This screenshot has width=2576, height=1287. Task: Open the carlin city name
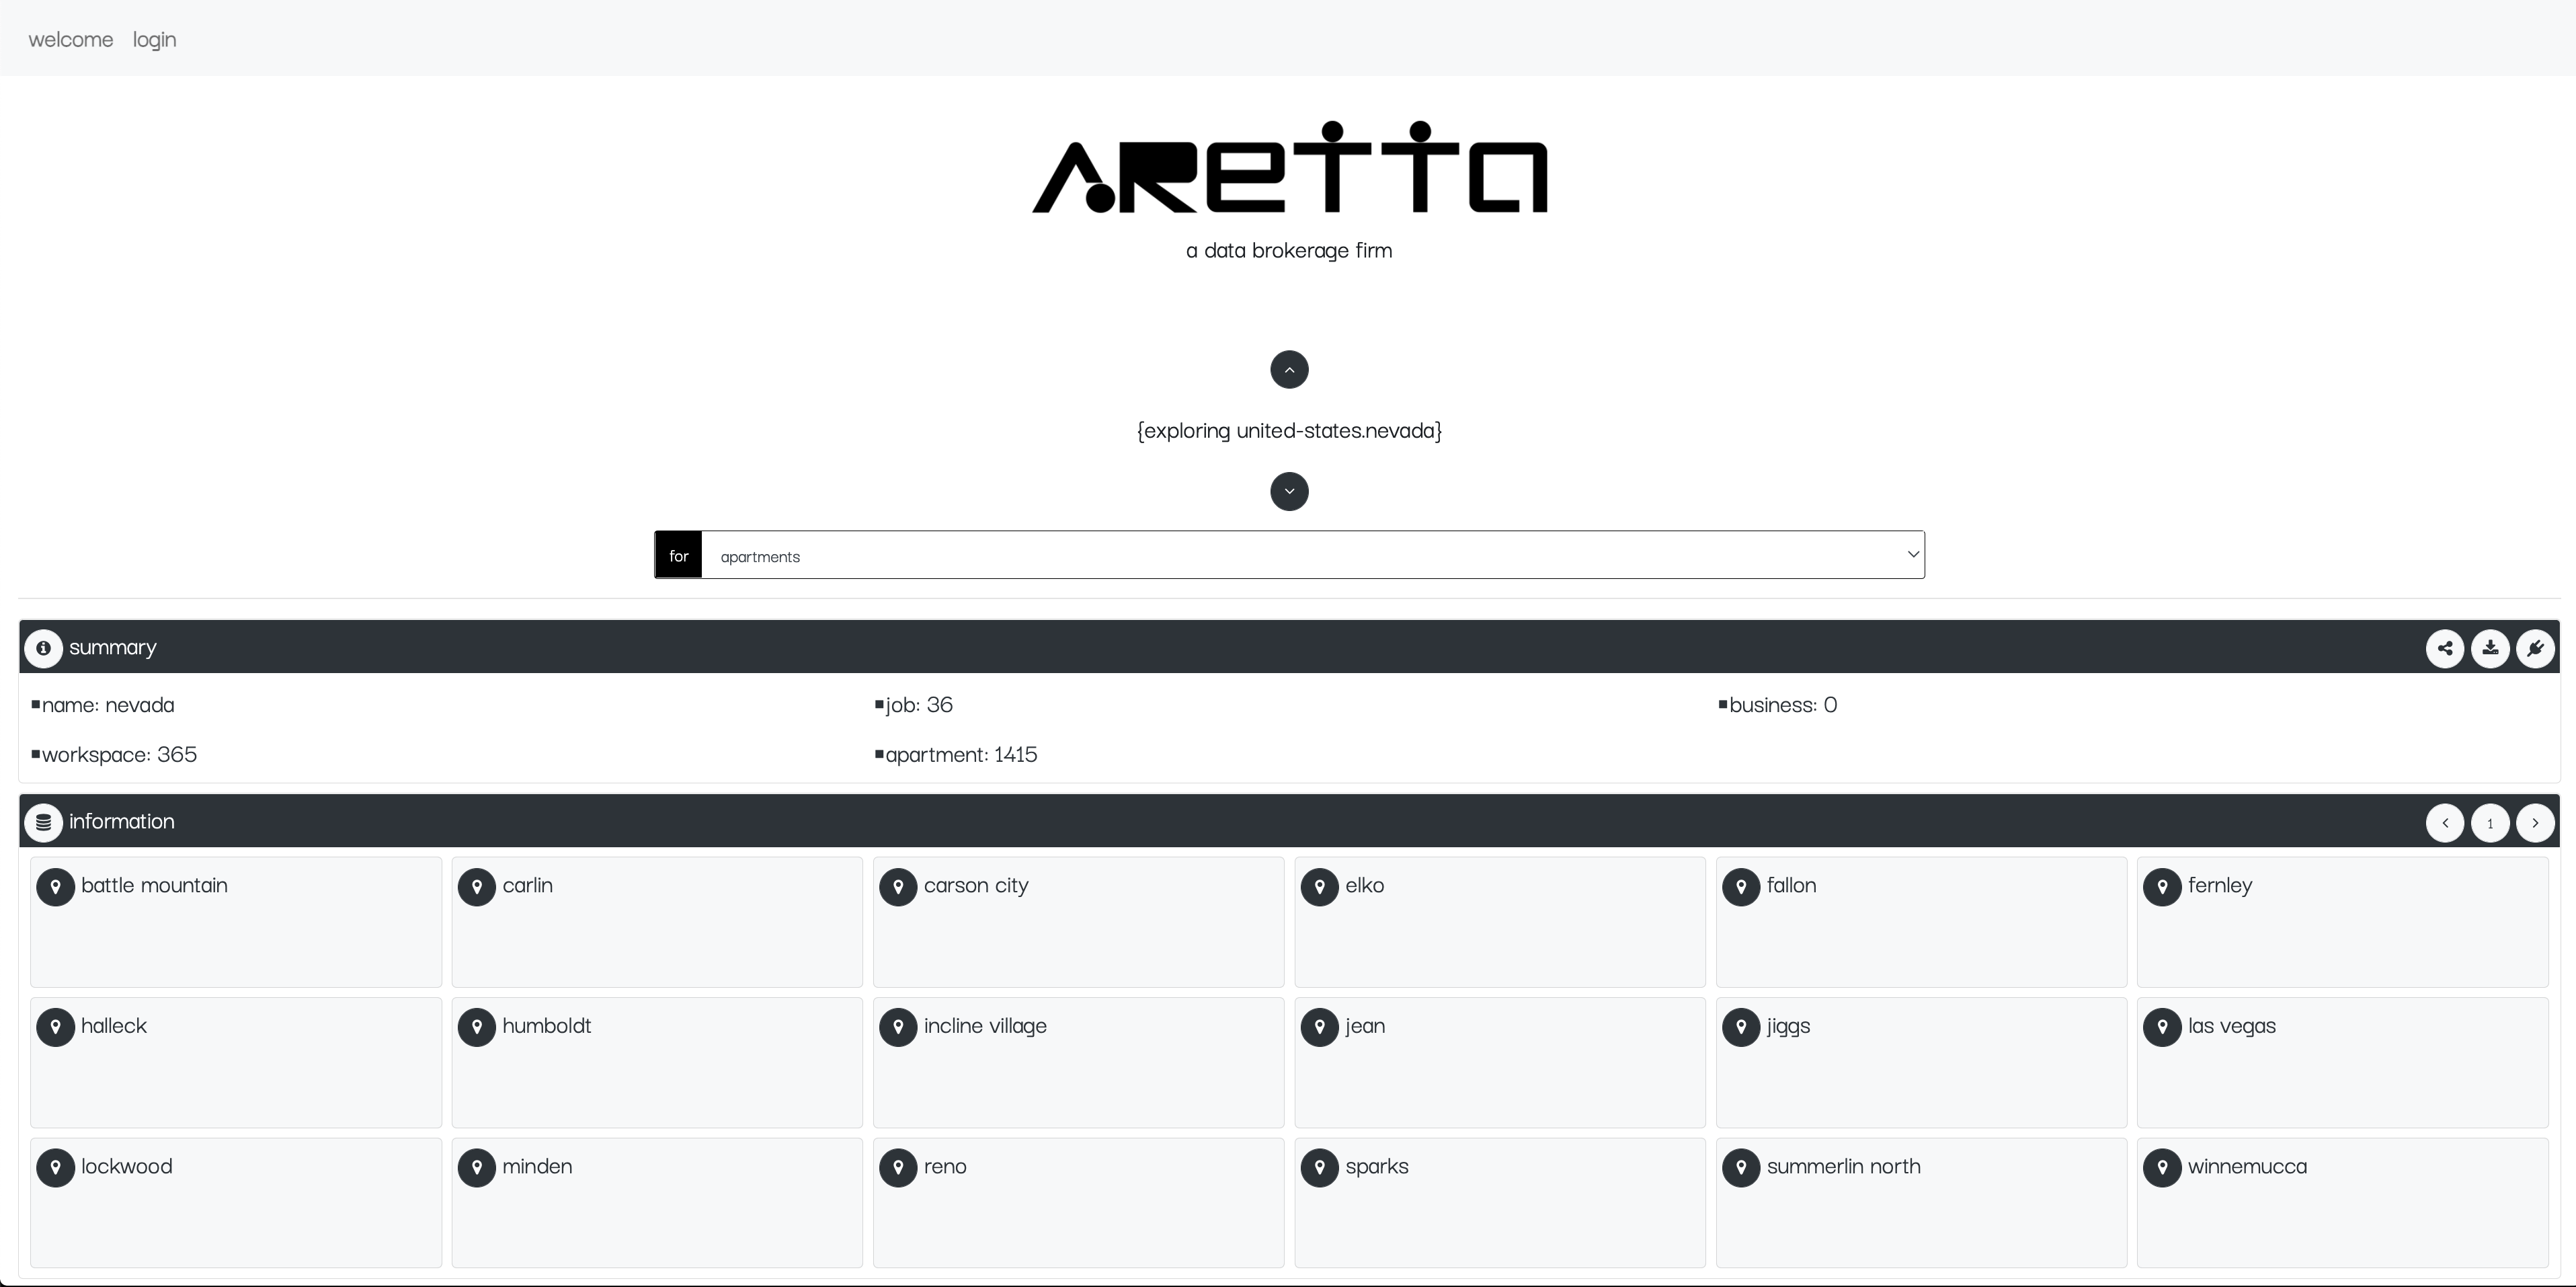pos(528,885)
